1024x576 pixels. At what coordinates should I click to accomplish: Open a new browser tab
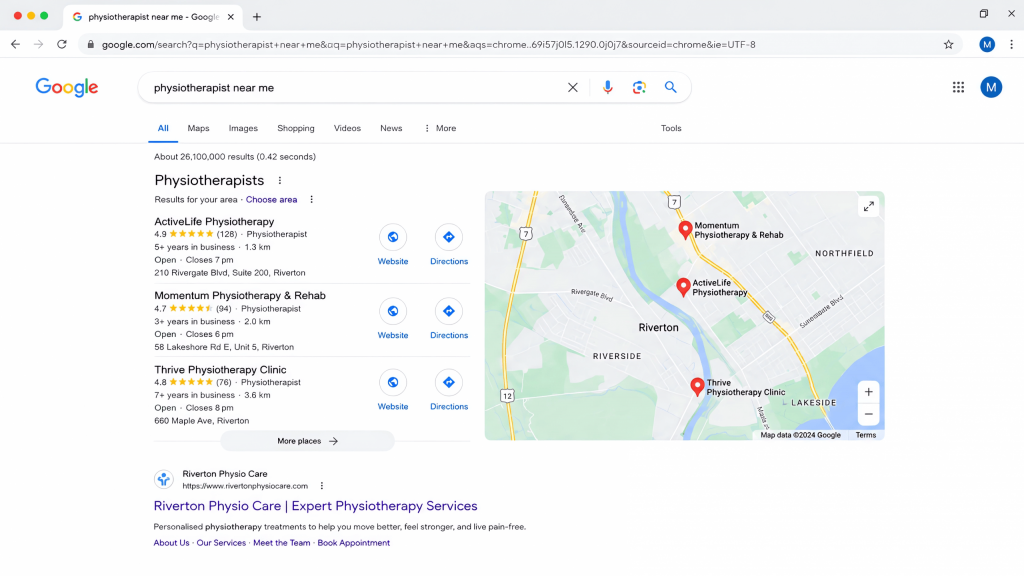pyautogui.click(x=257, y=17)
